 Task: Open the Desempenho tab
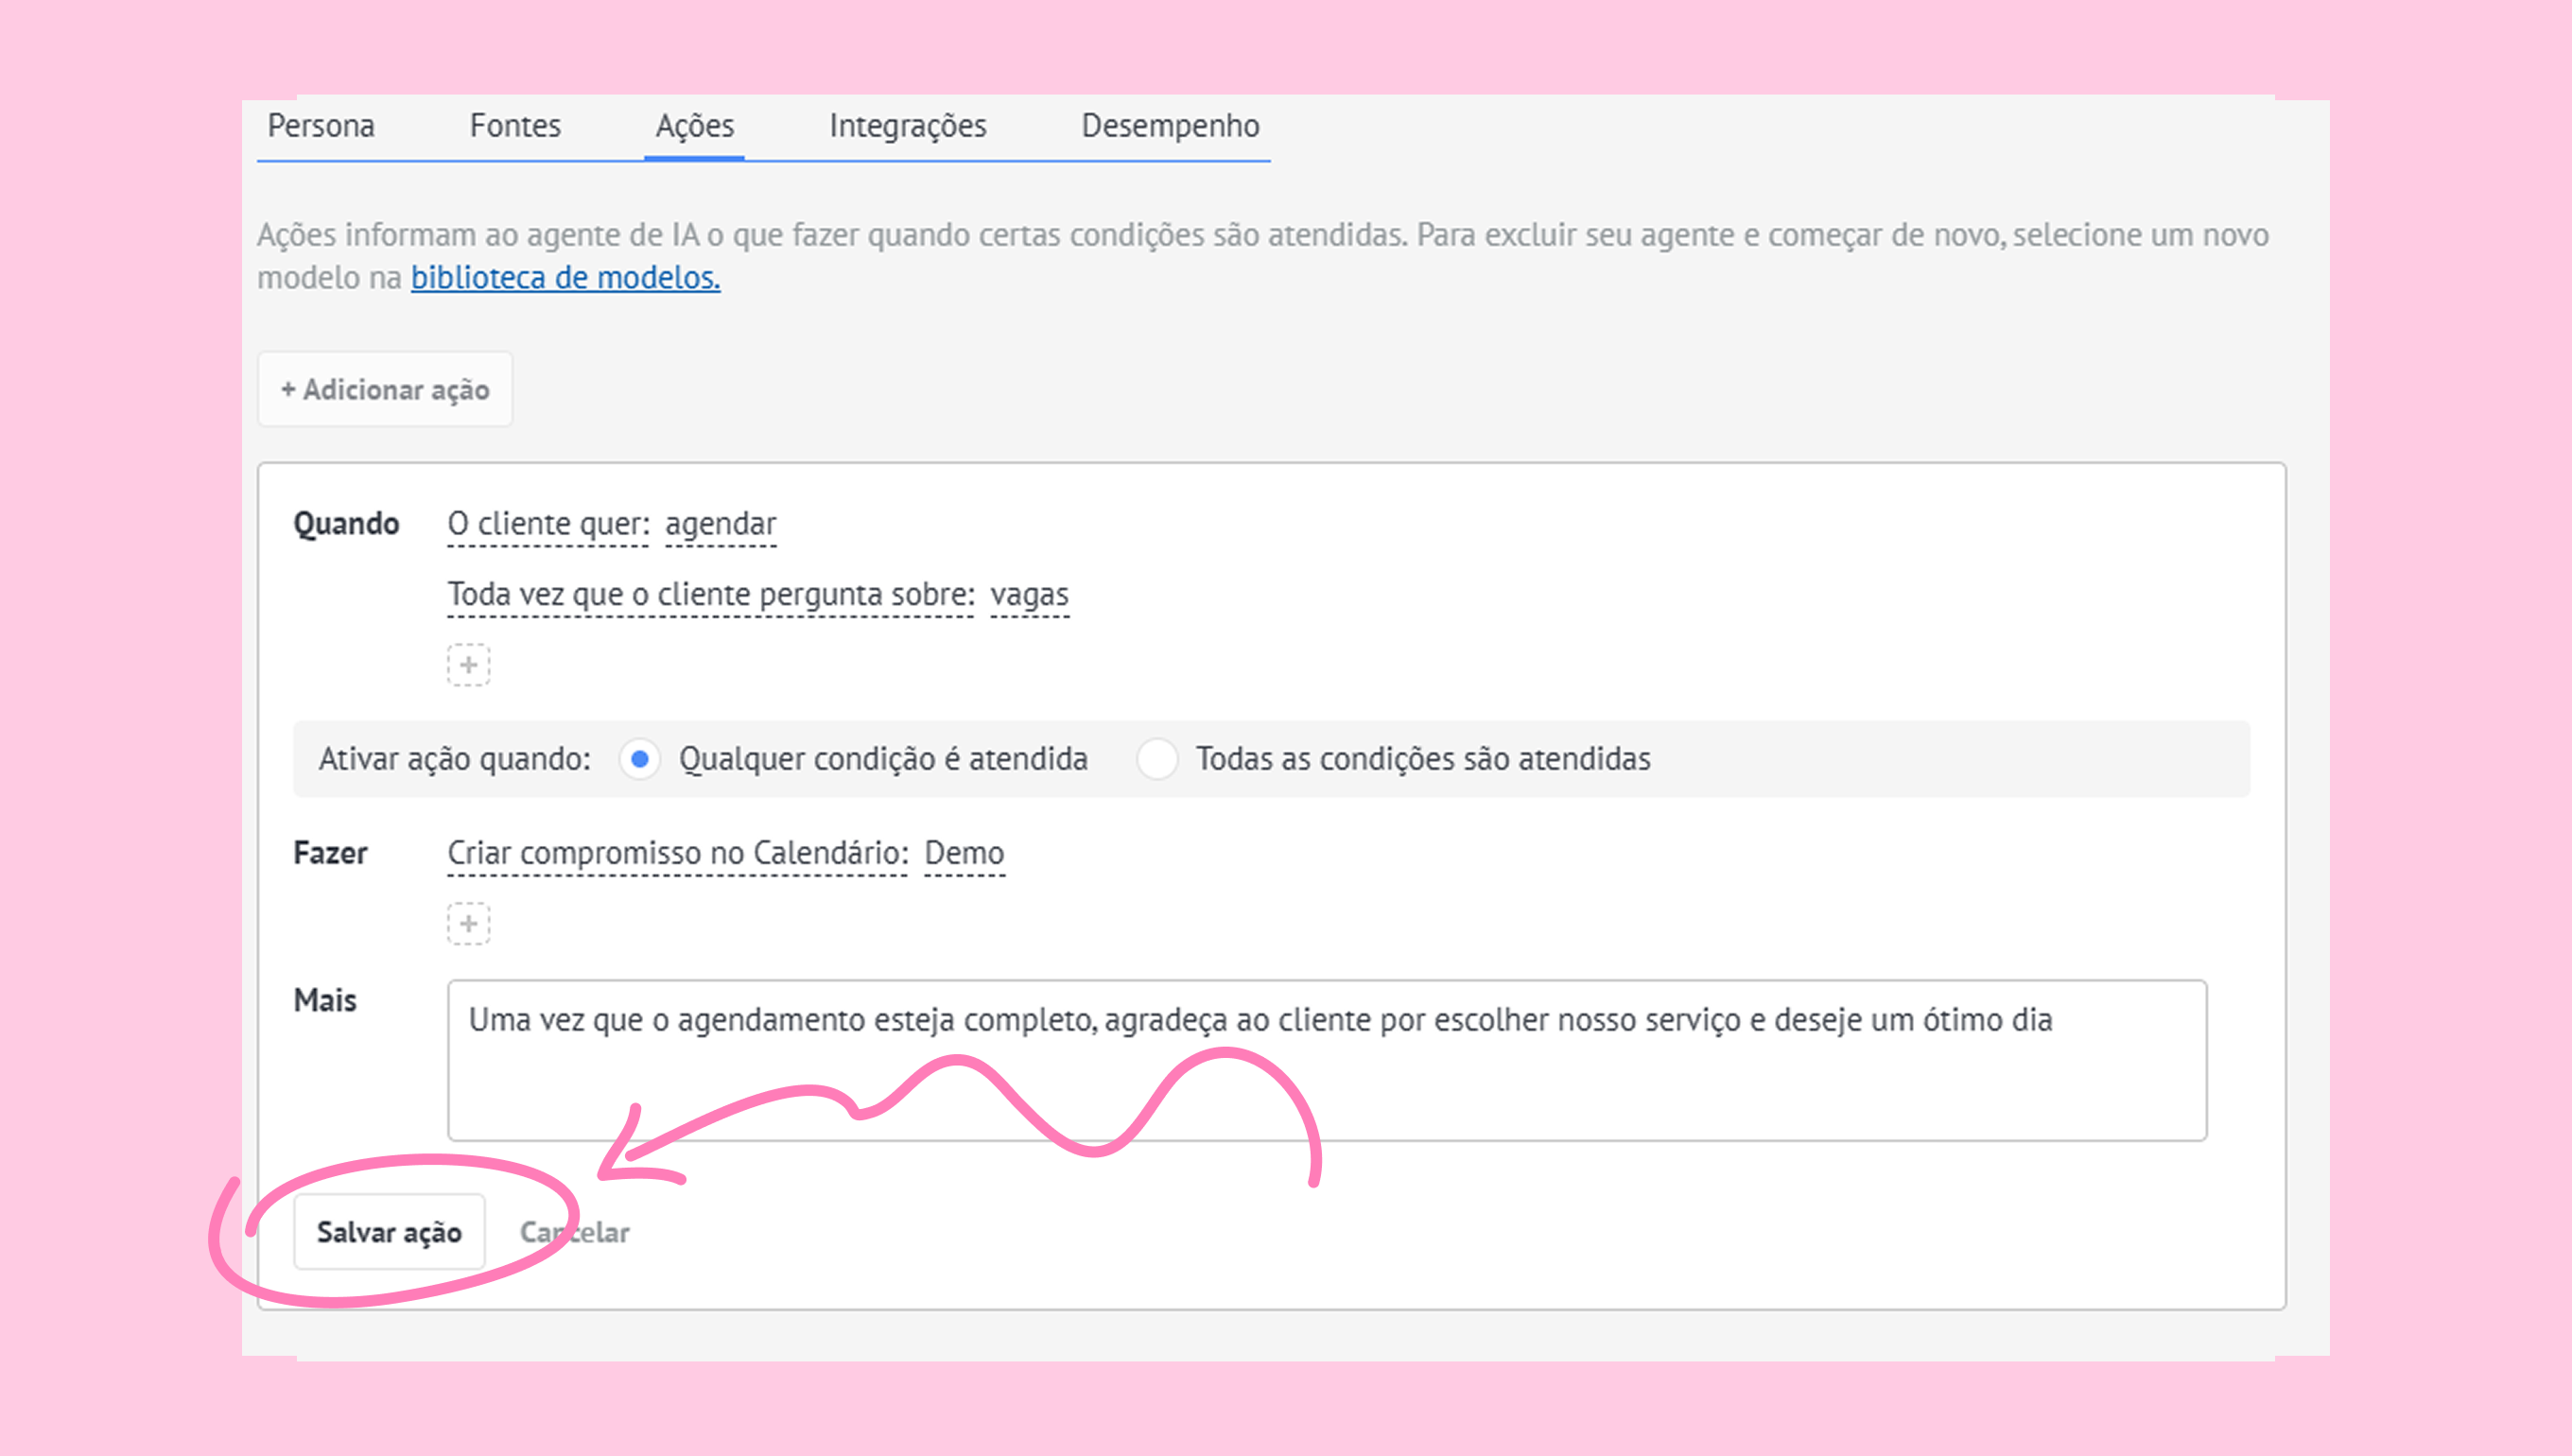pyautogui.click(x=1170, y=126)
